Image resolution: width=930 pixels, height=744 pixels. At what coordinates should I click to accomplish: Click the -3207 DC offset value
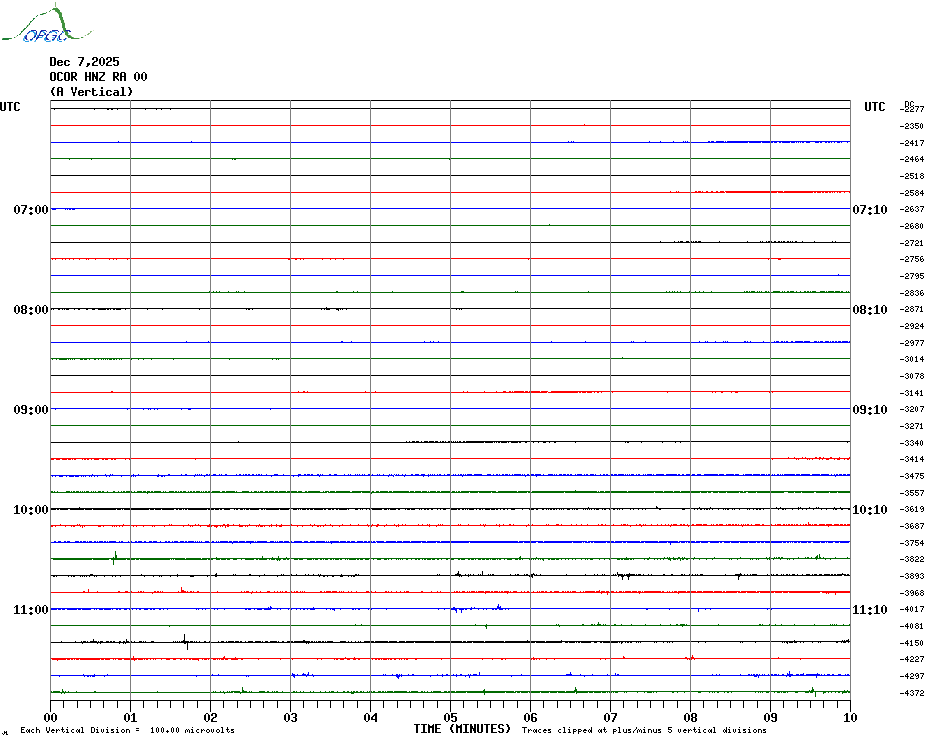click(912, 410)
